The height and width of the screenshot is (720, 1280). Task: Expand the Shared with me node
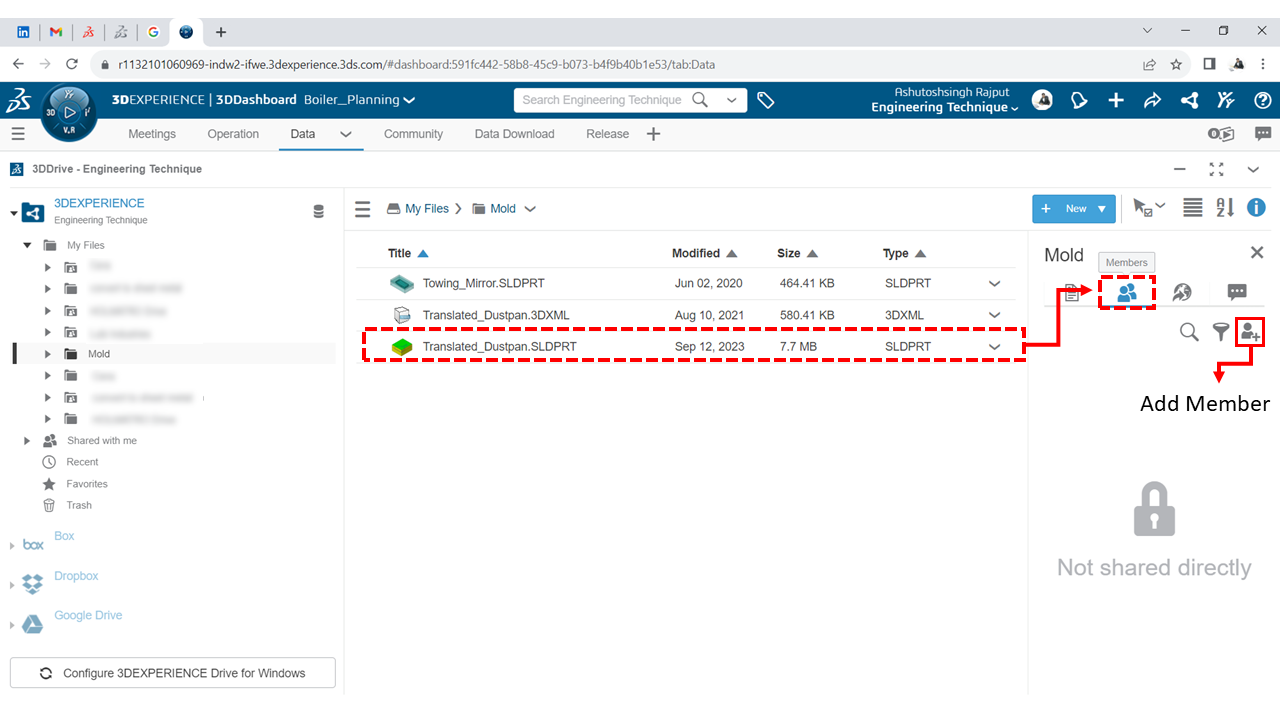tap(27, 441)
